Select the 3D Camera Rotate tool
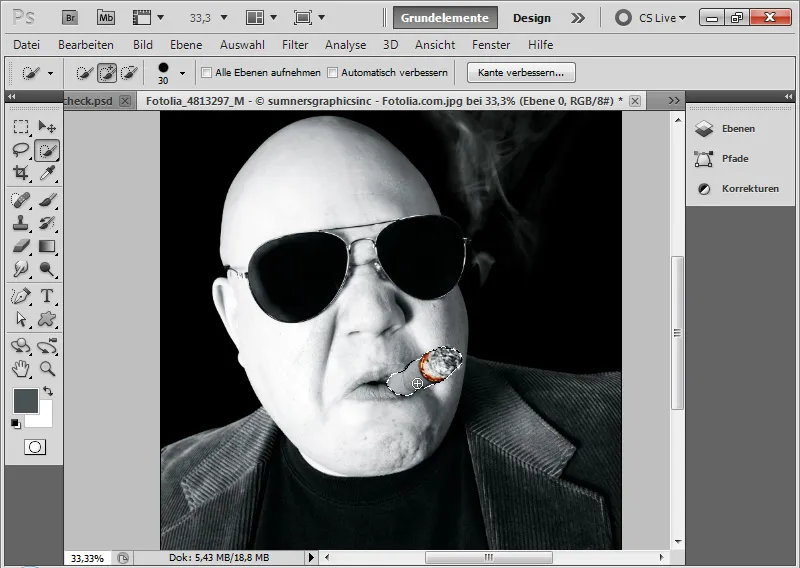This screenshot has height=568, width=800. pyautogui.click(x=47, y=345)
